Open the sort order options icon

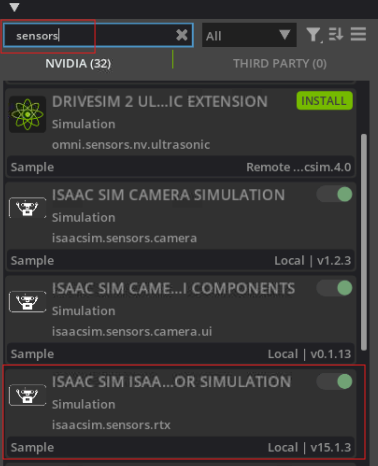[x=336, y=34]
